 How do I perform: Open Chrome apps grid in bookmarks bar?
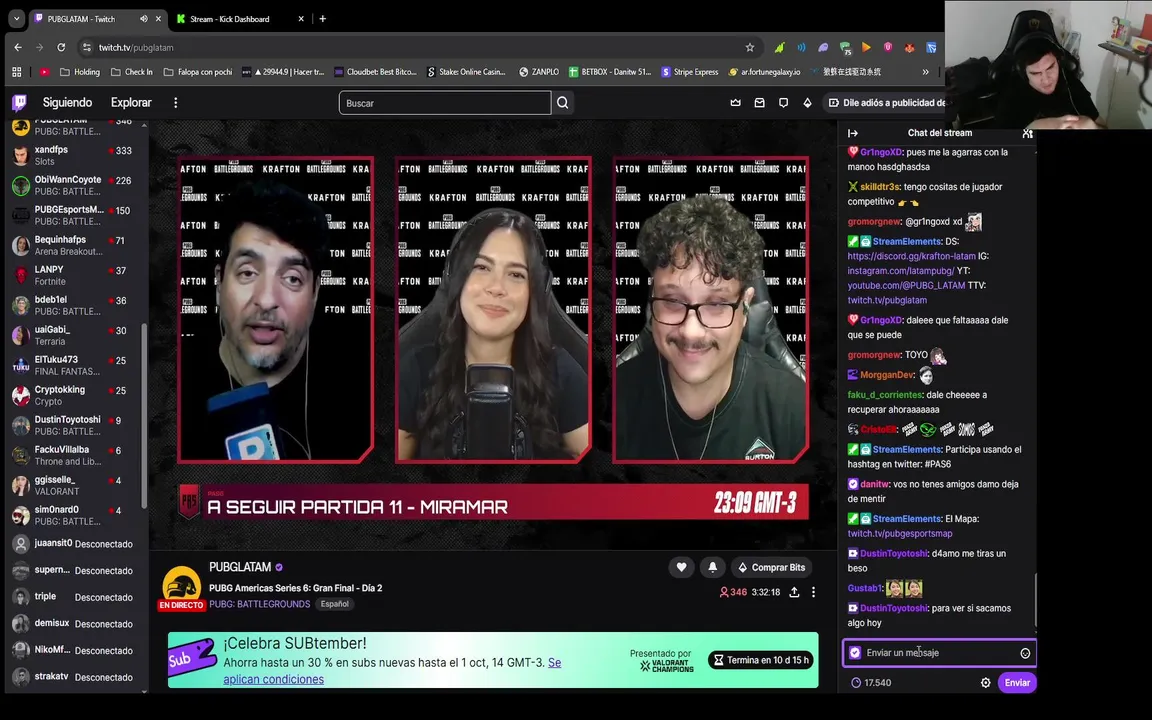(x=17, y=72)
